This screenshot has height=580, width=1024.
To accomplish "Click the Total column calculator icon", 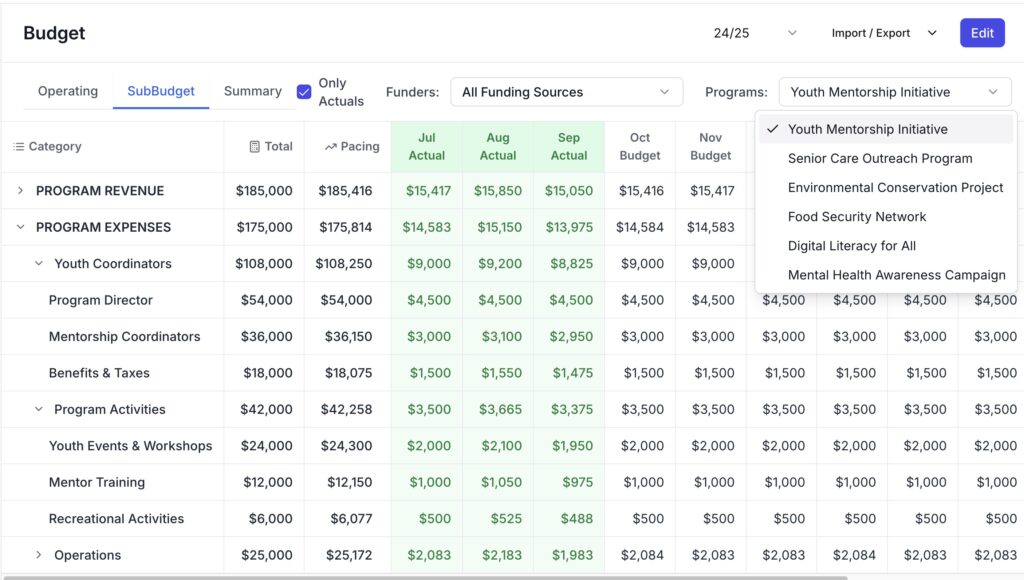I will tap(254, 147).
